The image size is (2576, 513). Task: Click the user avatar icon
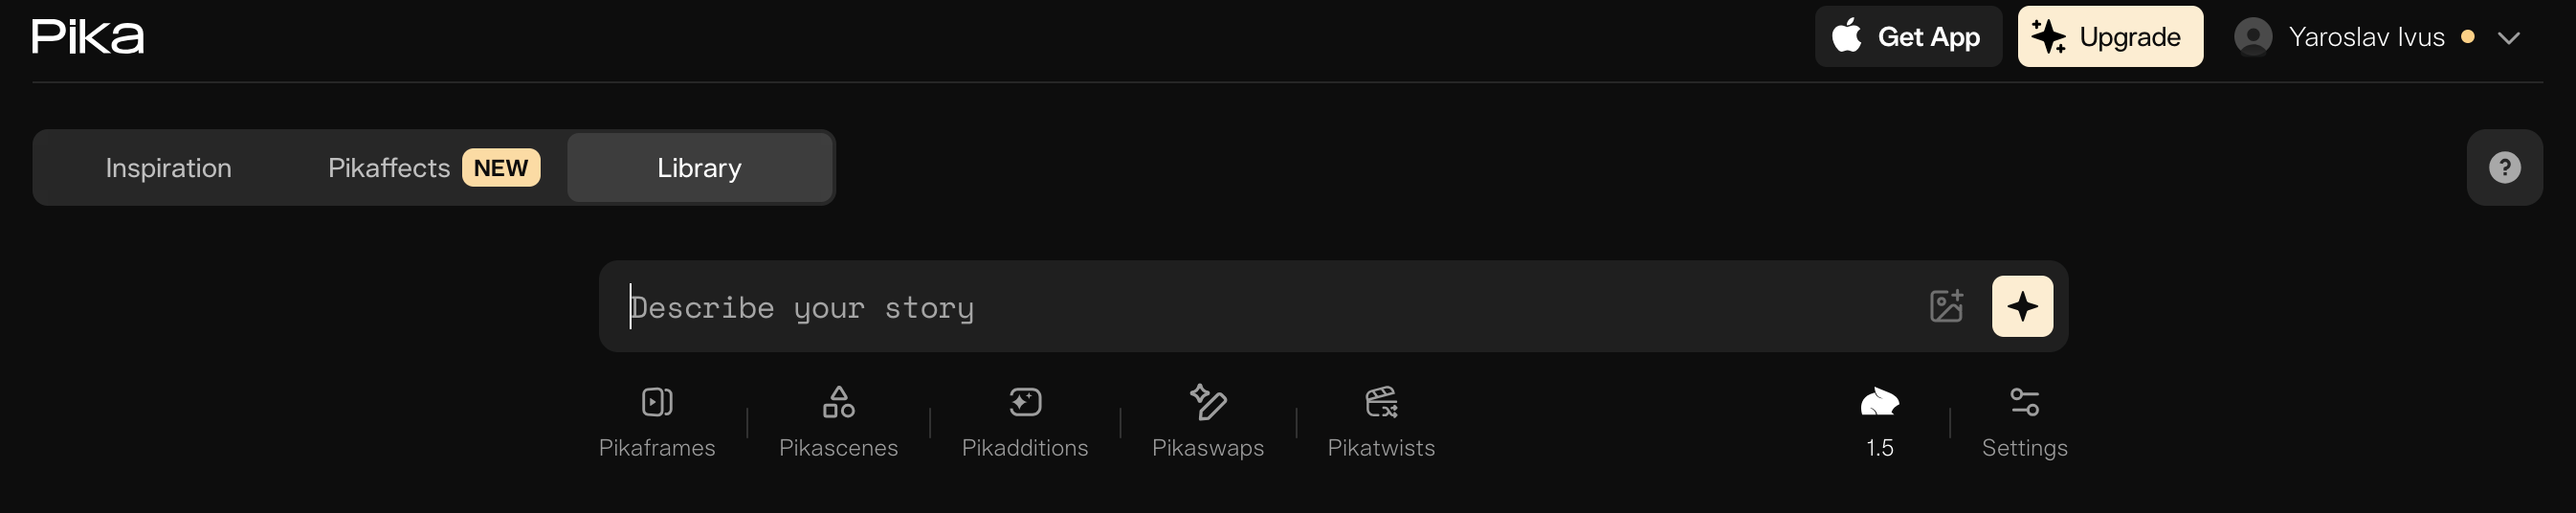2252,37
